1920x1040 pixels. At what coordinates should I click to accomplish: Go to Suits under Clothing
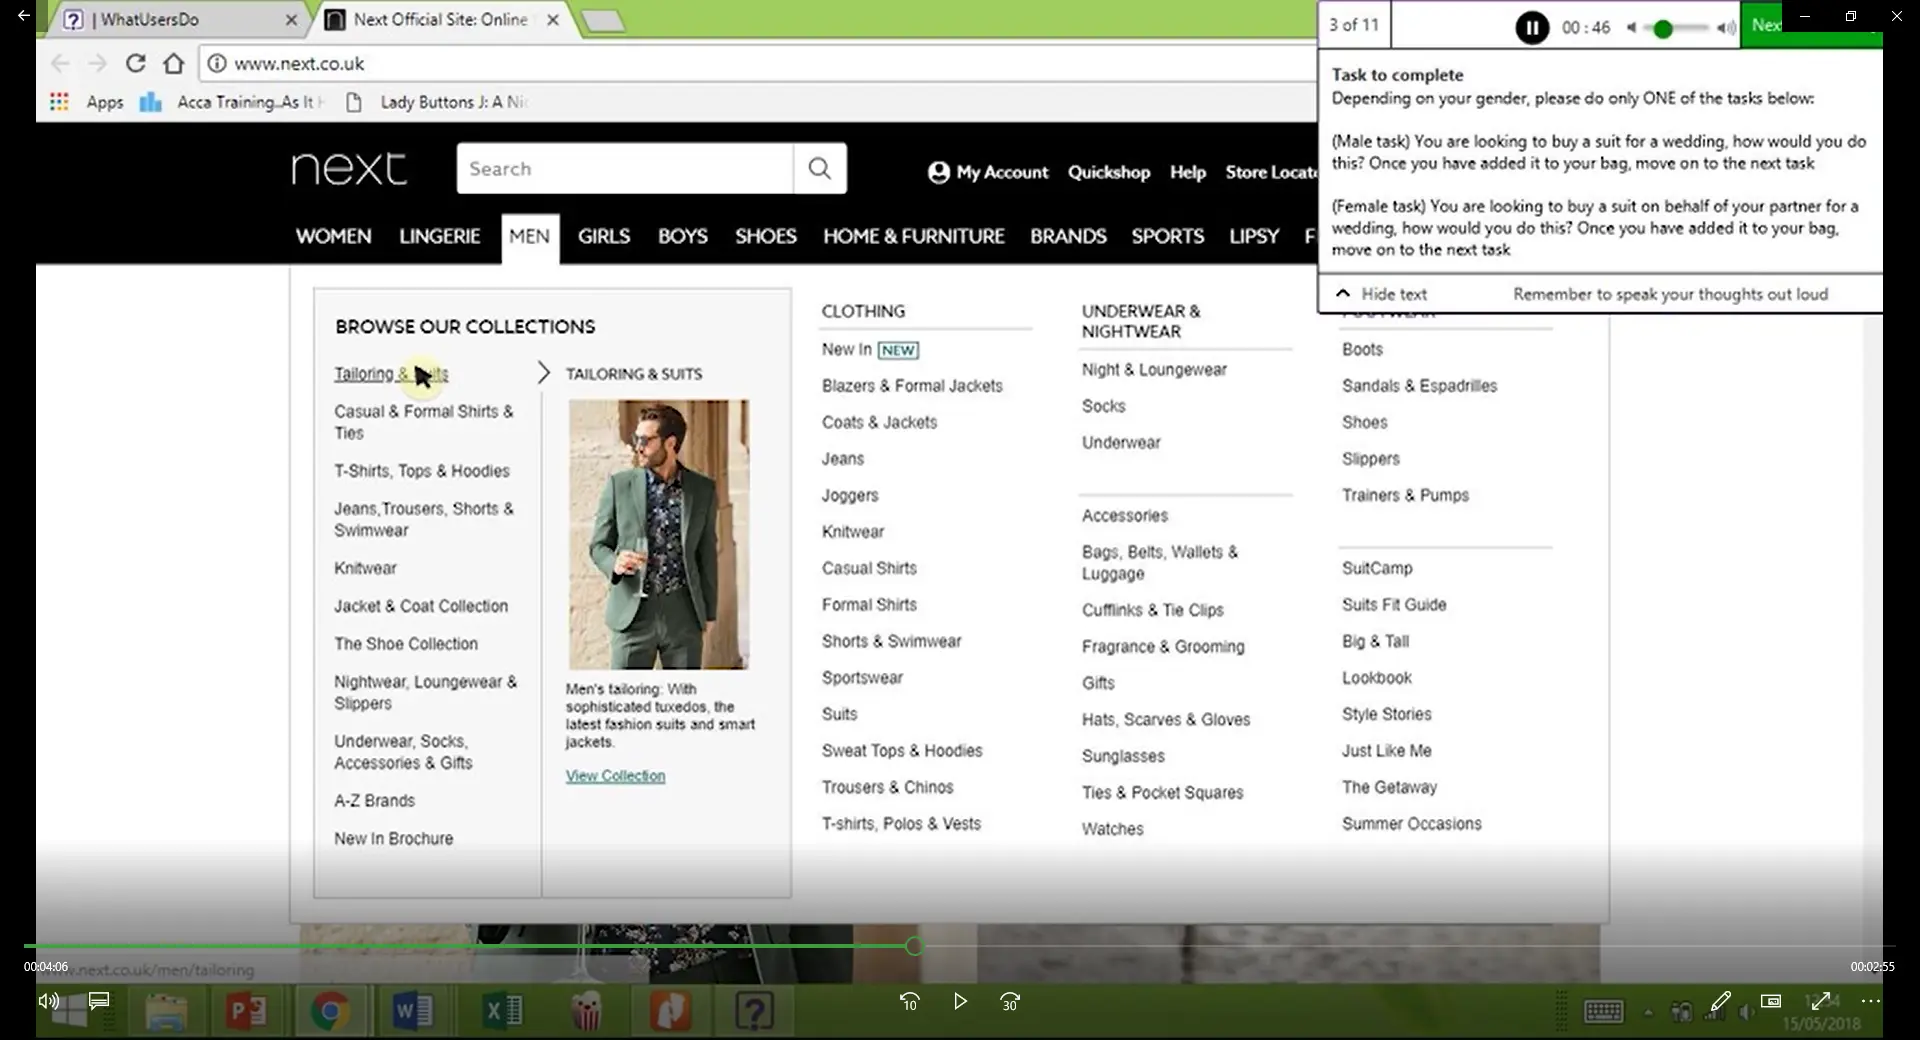[x=840, y=714]
